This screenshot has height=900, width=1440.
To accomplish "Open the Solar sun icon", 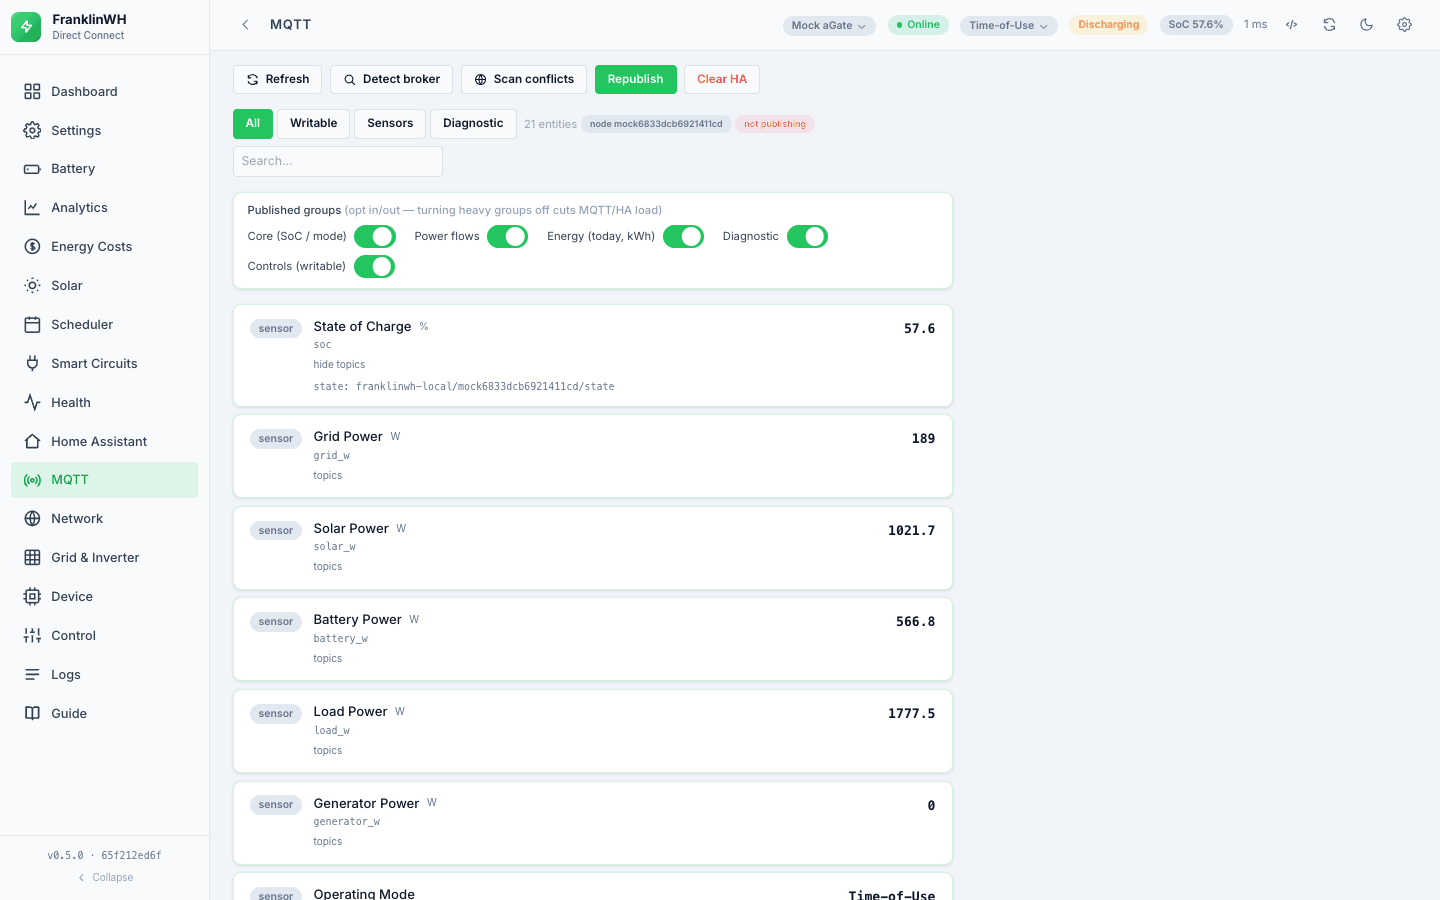I will pyautogui.click(x=32, y=286).
